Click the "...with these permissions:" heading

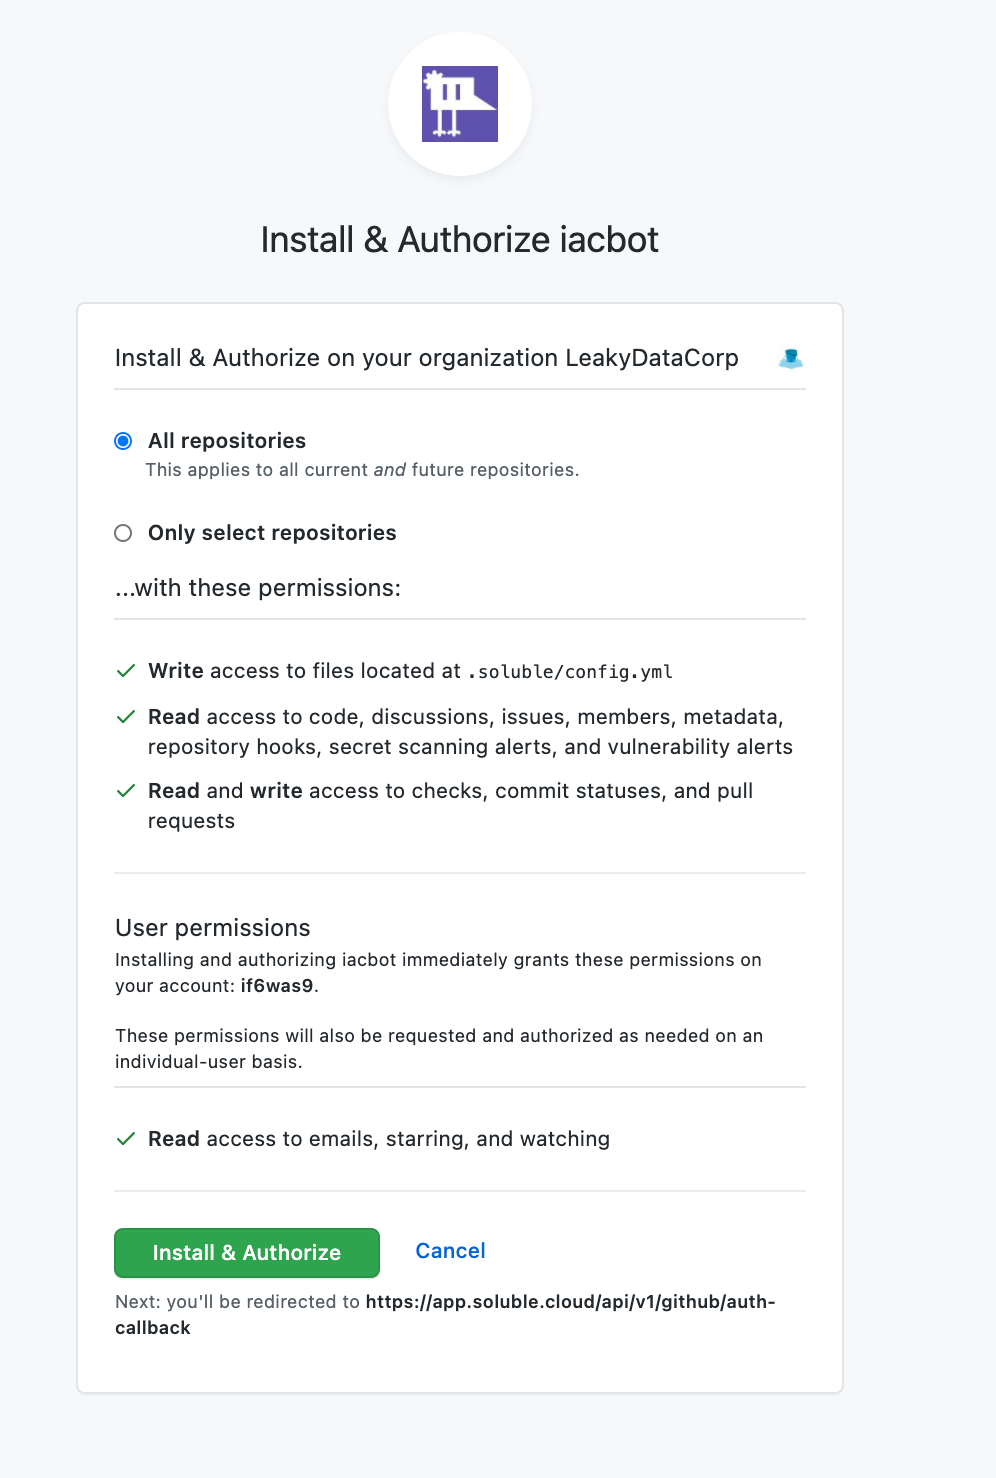258,588
